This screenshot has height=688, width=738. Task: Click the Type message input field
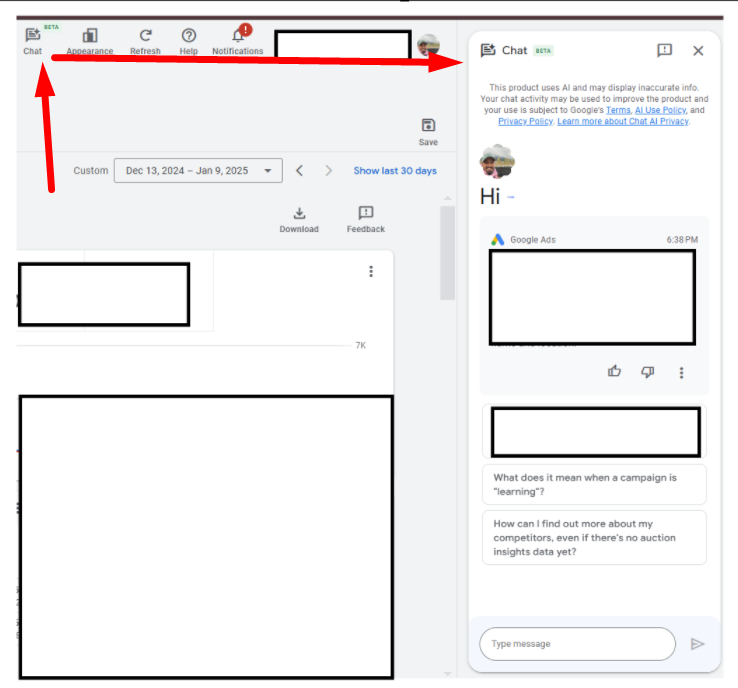[x=577, y=644]
